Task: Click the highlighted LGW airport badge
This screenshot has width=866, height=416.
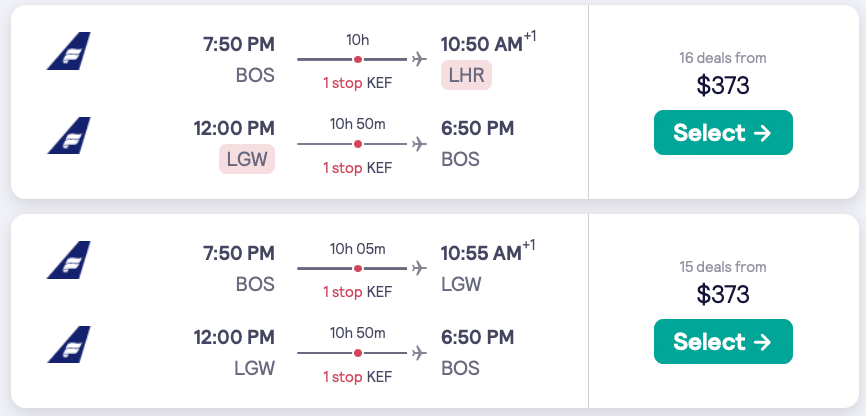Action: (247, 159)
